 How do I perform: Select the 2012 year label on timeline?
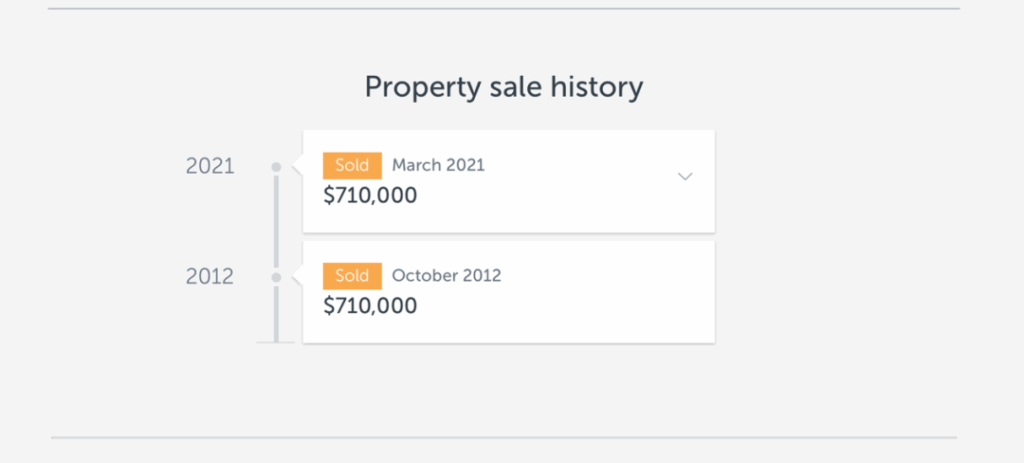coord(210,277)
